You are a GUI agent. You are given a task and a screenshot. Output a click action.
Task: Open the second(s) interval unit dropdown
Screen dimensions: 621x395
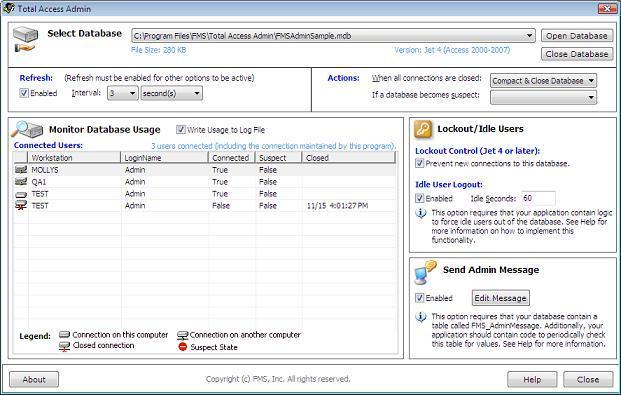[197, 94]
